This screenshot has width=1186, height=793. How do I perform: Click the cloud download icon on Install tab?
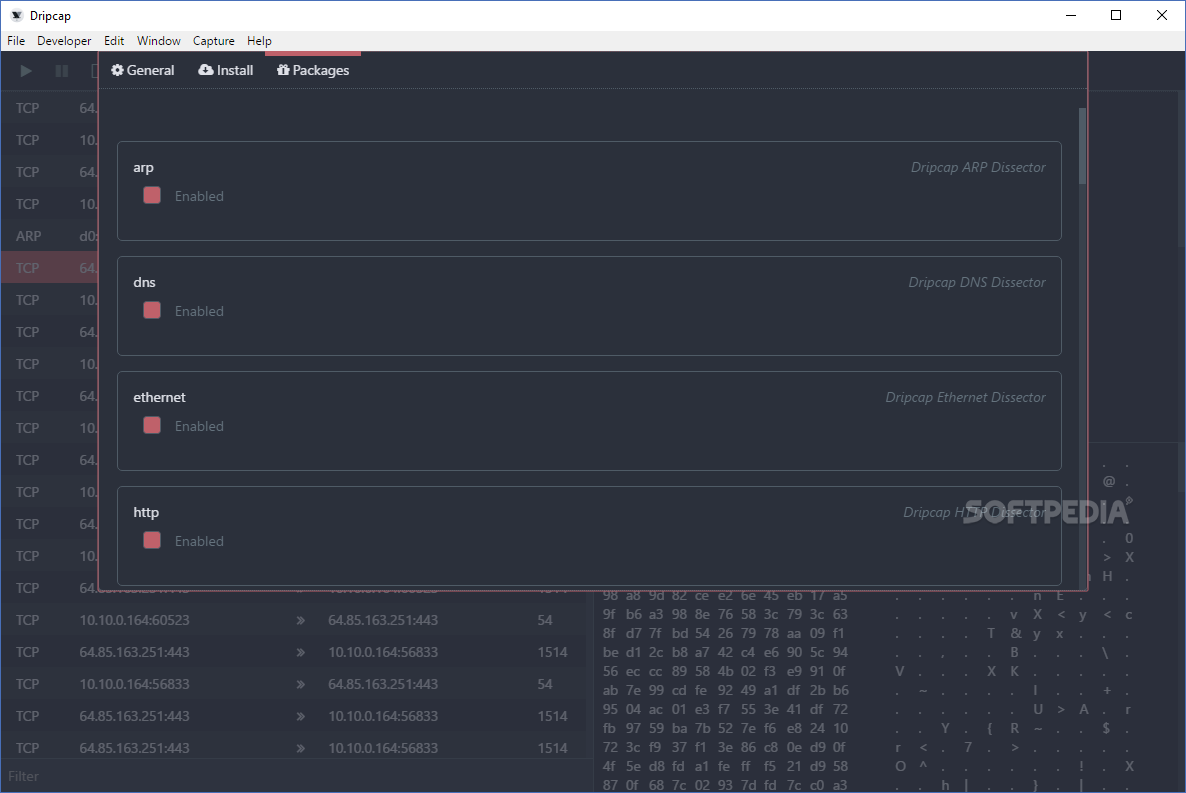point(206,70)
